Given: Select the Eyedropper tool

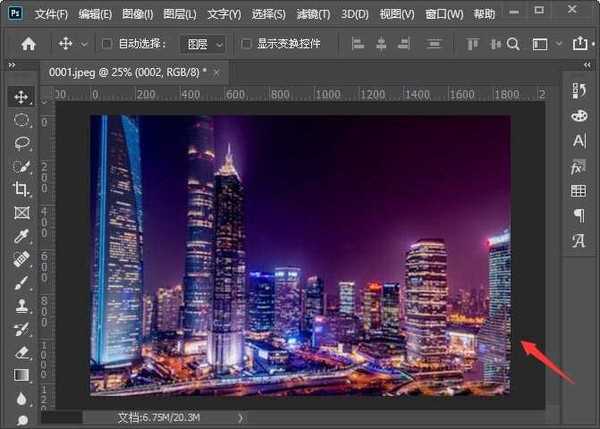Looking at the screenshot, I should pyautogui.click(x=21, y=236).
